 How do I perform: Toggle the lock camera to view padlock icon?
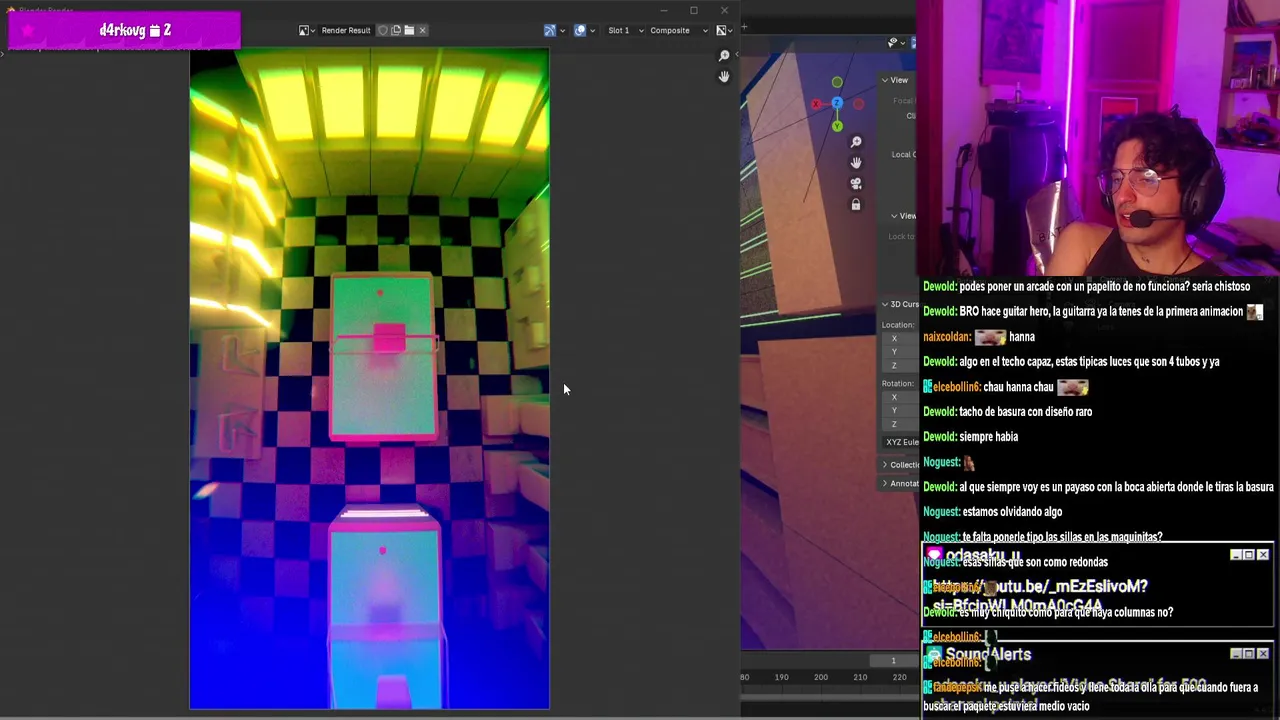[856, 204]
